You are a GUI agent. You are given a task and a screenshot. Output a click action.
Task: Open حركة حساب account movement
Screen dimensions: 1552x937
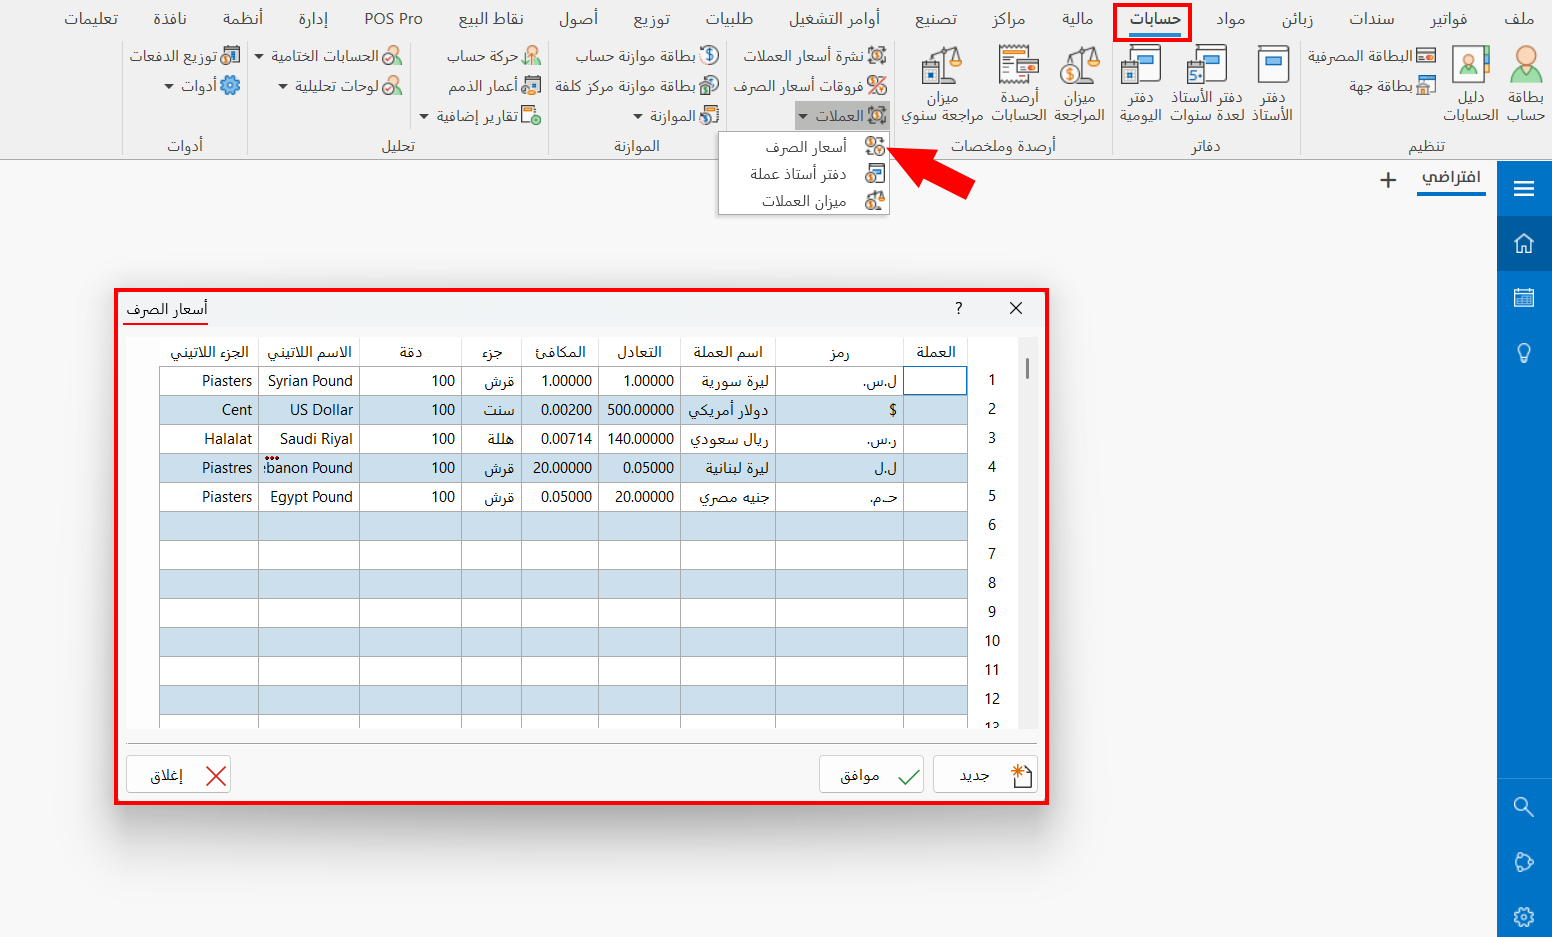[x=494, y=56]
